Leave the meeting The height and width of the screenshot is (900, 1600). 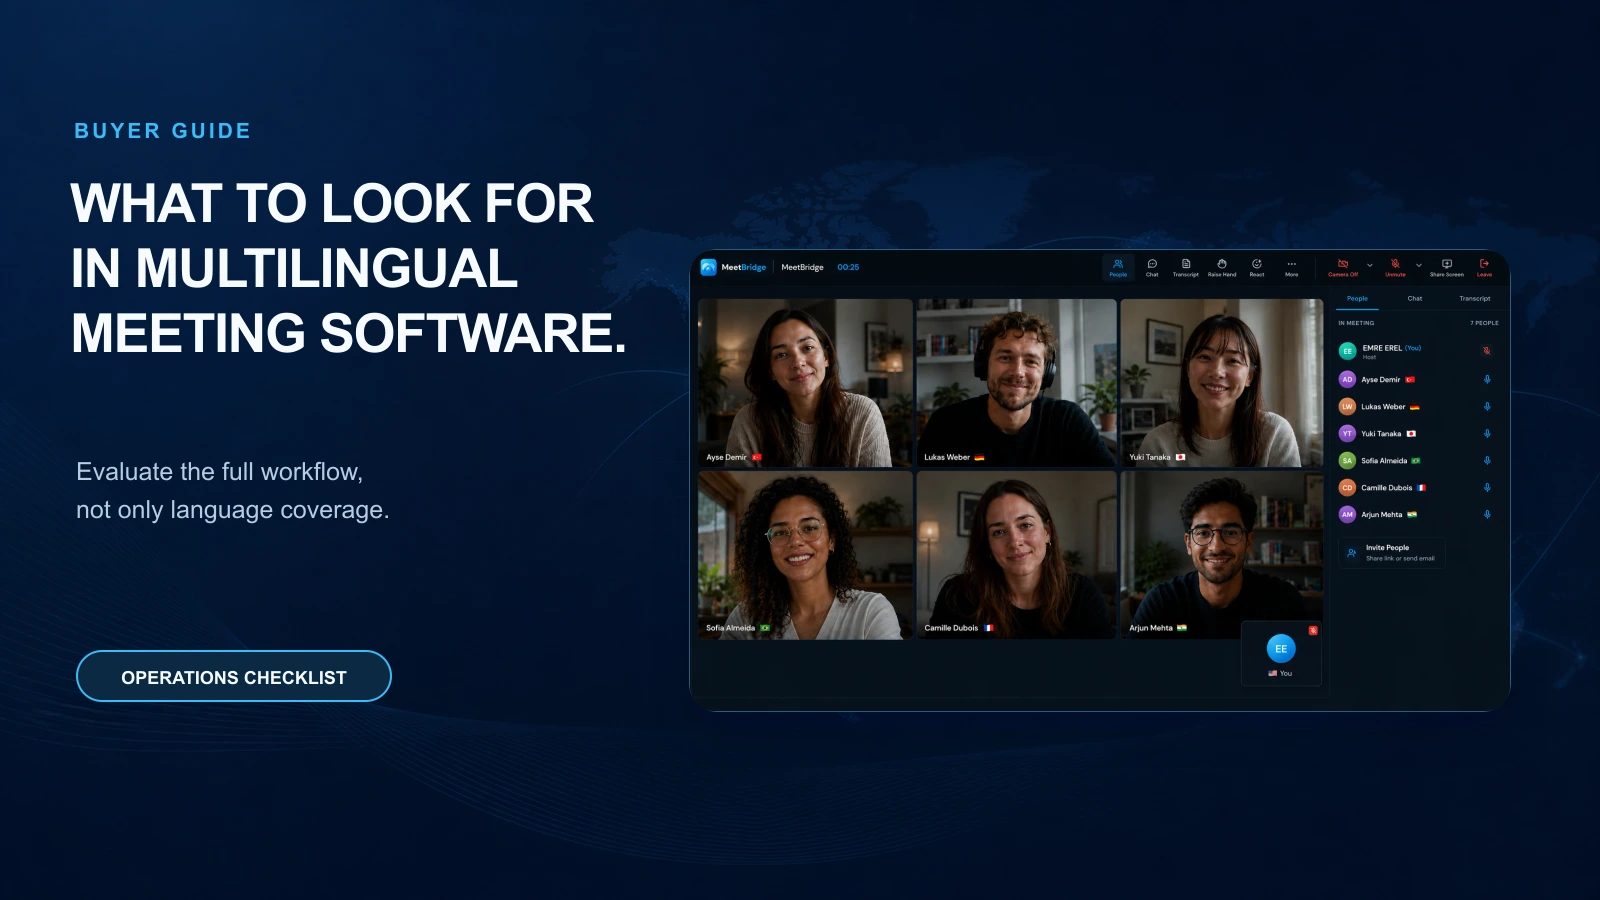(x=1484, y=267)
